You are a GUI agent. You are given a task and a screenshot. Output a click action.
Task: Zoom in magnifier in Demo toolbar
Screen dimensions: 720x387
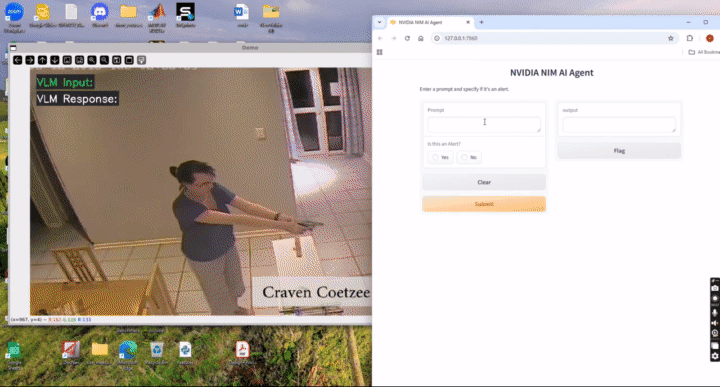click(x=92, y=60)
